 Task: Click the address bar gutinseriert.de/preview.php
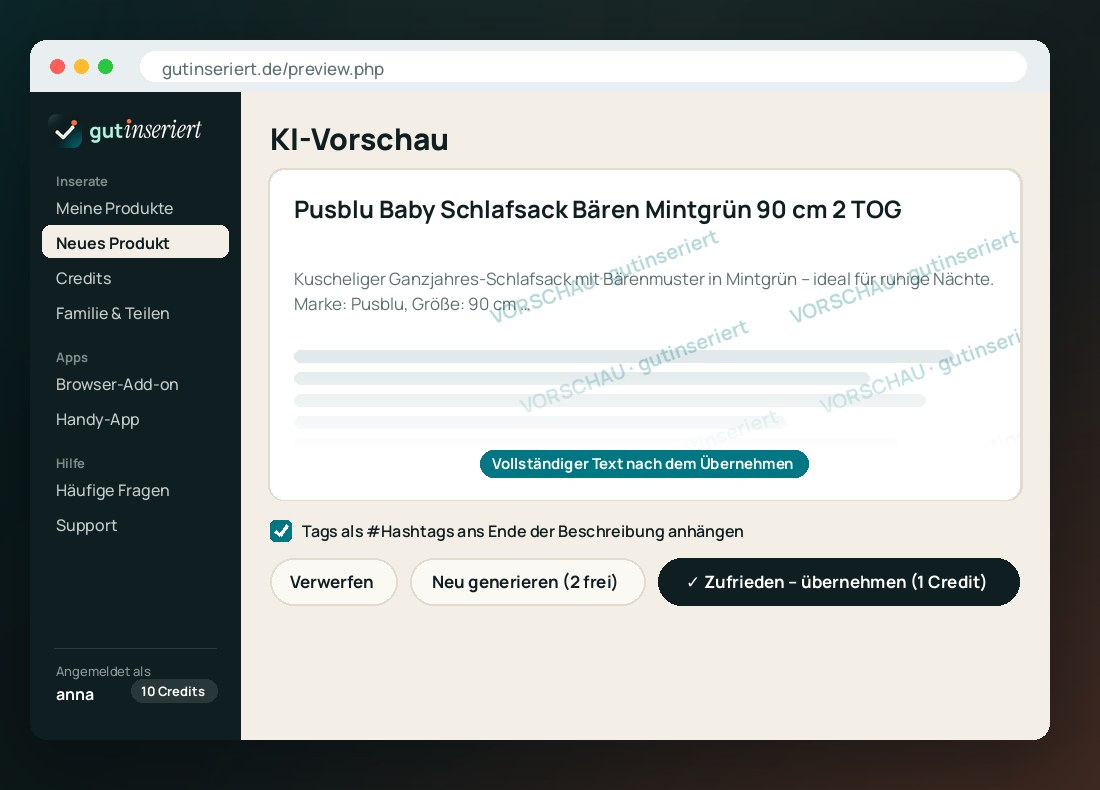[583, 68]
